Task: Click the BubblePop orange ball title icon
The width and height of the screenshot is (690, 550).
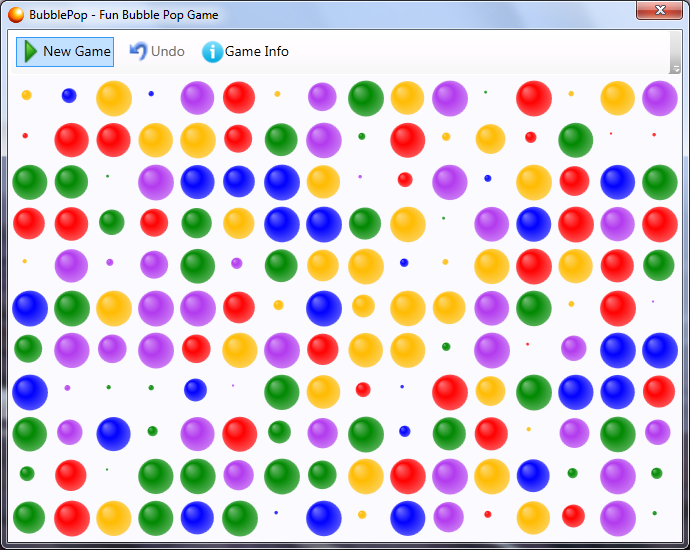Action: coord(16,15)
